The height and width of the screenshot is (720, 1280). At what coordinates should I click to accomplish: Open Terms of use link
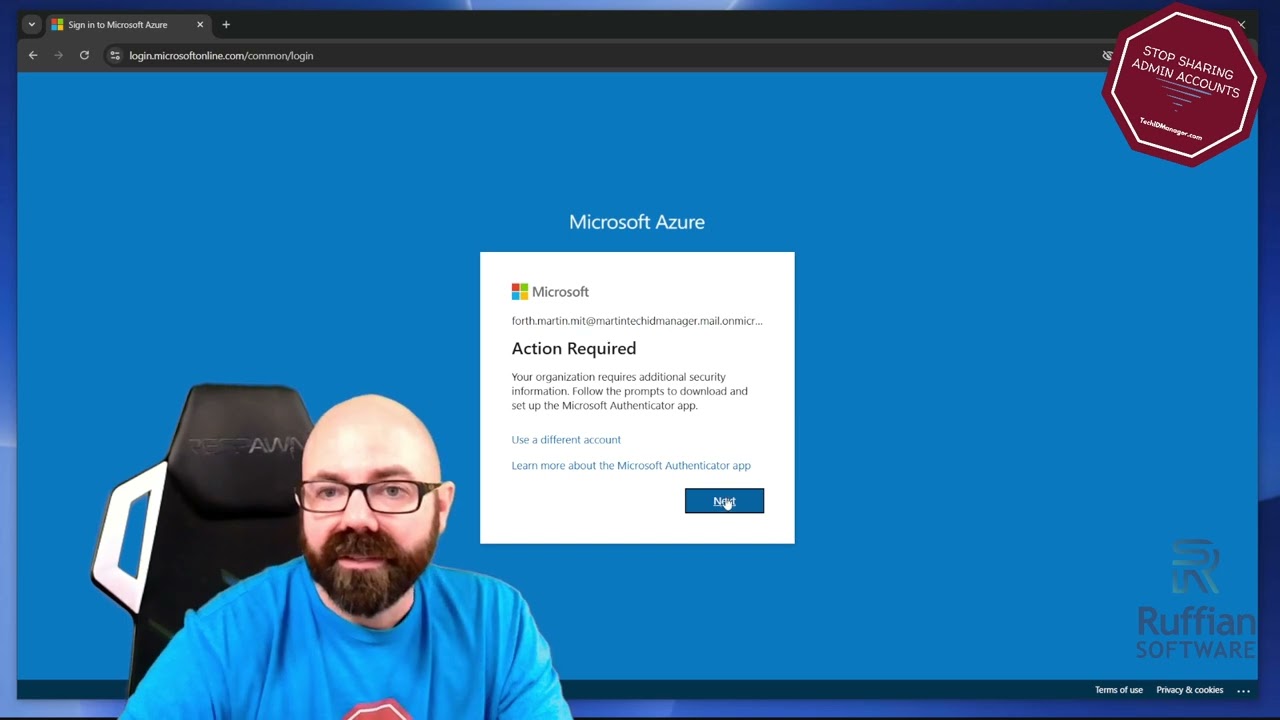pyautogui.click(x=1118, y=690)
